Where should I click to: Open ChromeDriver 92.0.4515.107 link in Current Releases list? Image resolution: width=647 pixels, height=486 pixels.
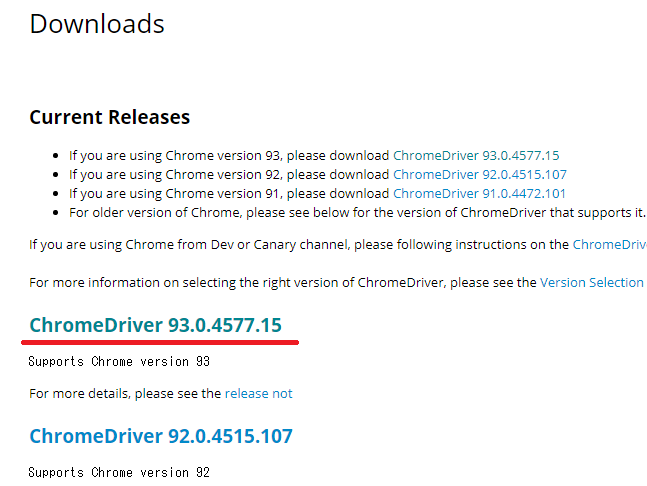[x=479, y=175]
